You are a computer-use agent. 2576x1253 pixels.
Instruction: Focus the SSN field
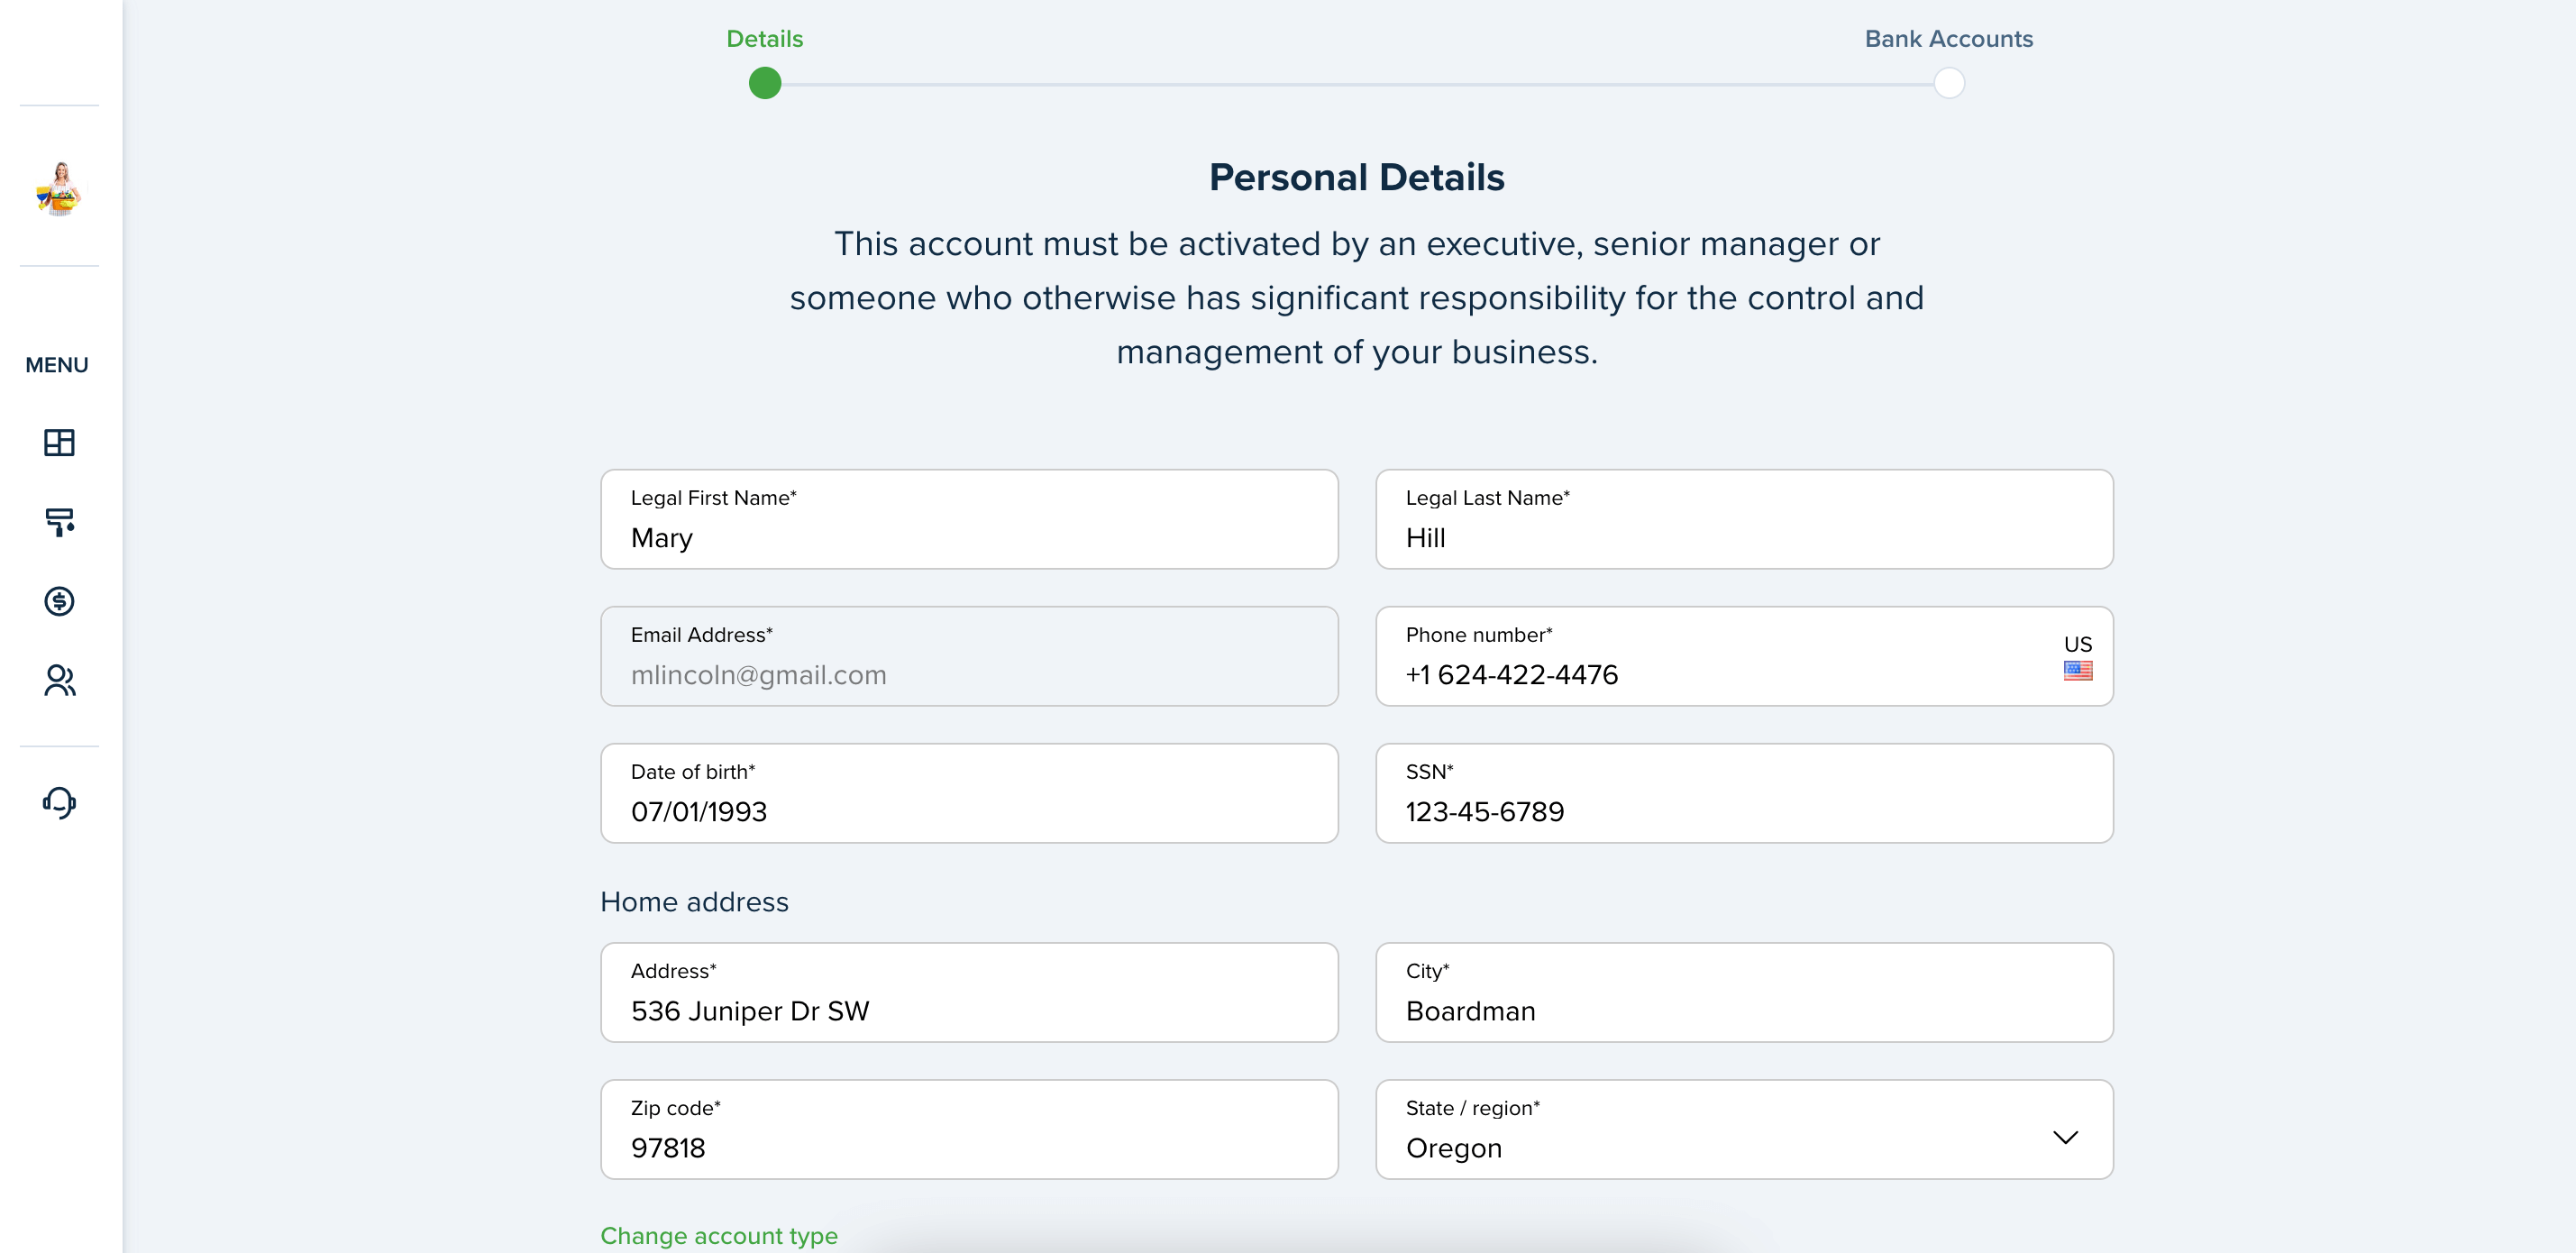[1744, 794]
